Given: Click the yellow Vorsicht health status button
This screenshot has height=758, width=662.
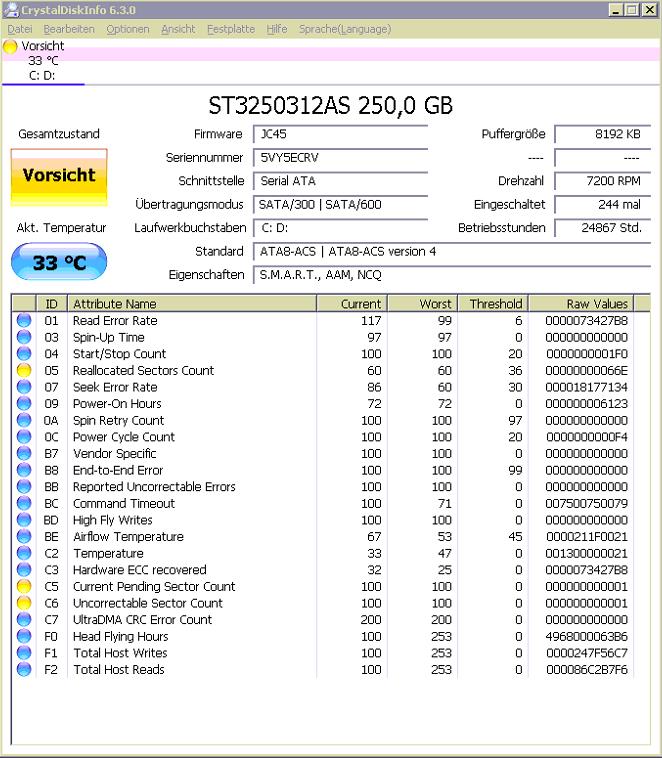Looking at the screenshot, I should (59, 177).
